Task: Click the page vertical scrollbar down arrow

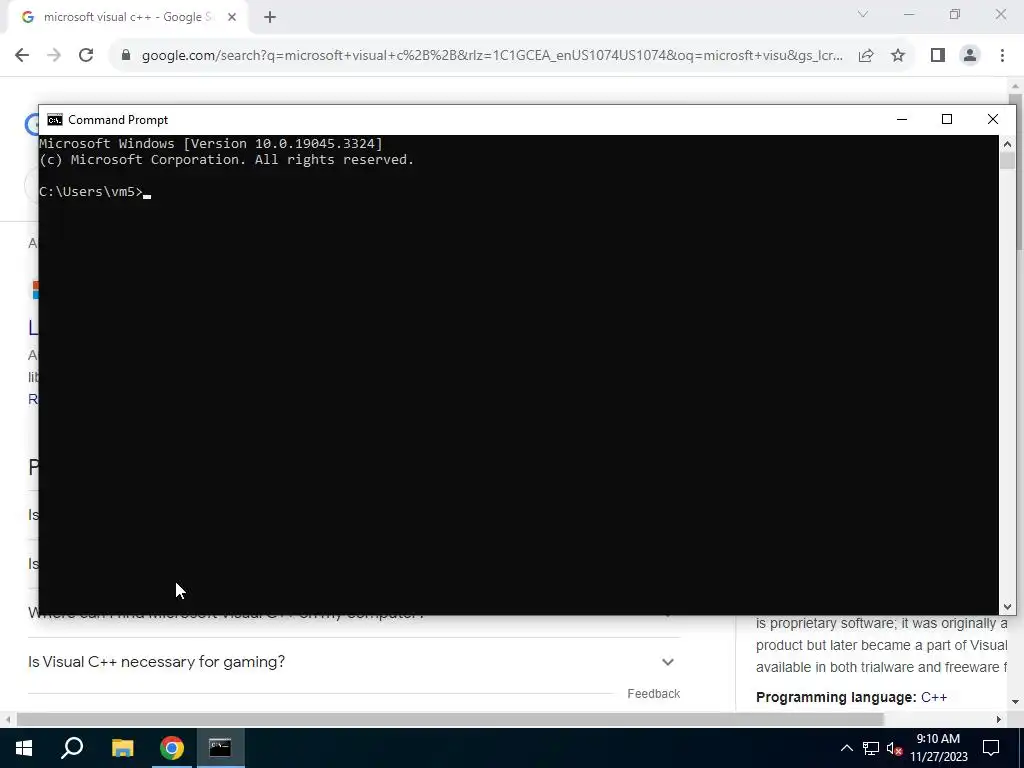Action: [1016, 702]
